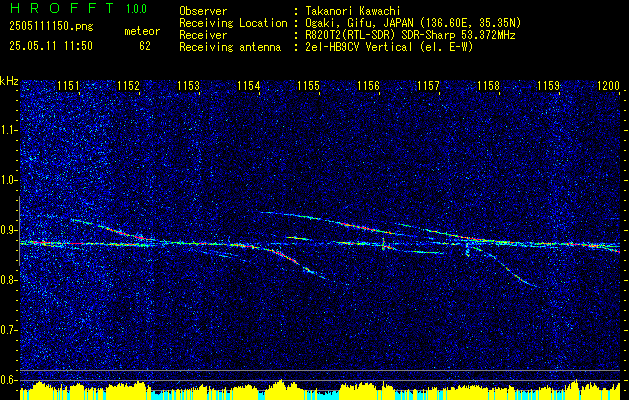Click the 1158 time marker
The height and width of the screenshot is (400, 629).
pyautogui.click(x=489, y=85)
